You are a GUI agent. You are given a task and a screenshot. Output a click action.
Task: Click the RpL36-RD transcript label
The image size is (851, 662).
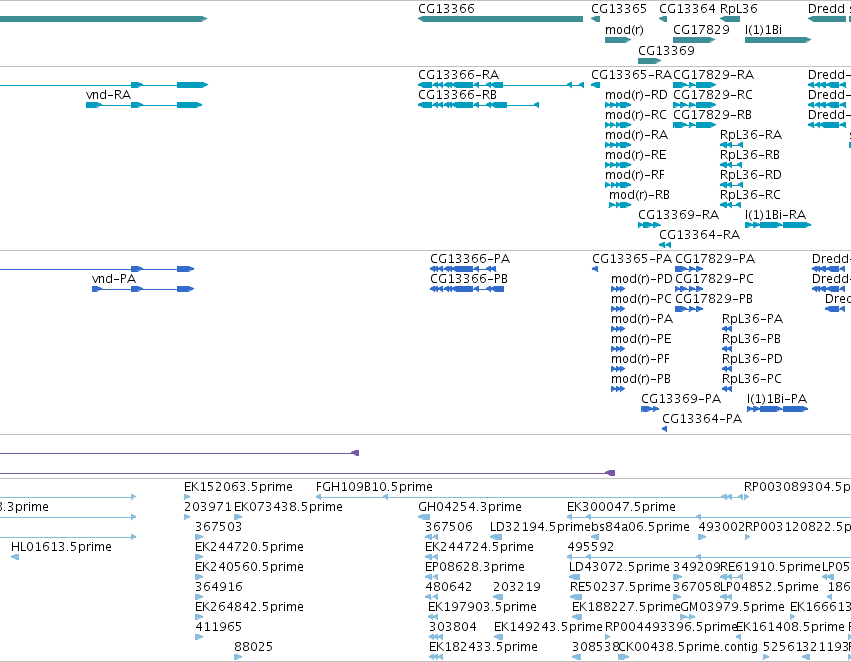coord(751,175)
